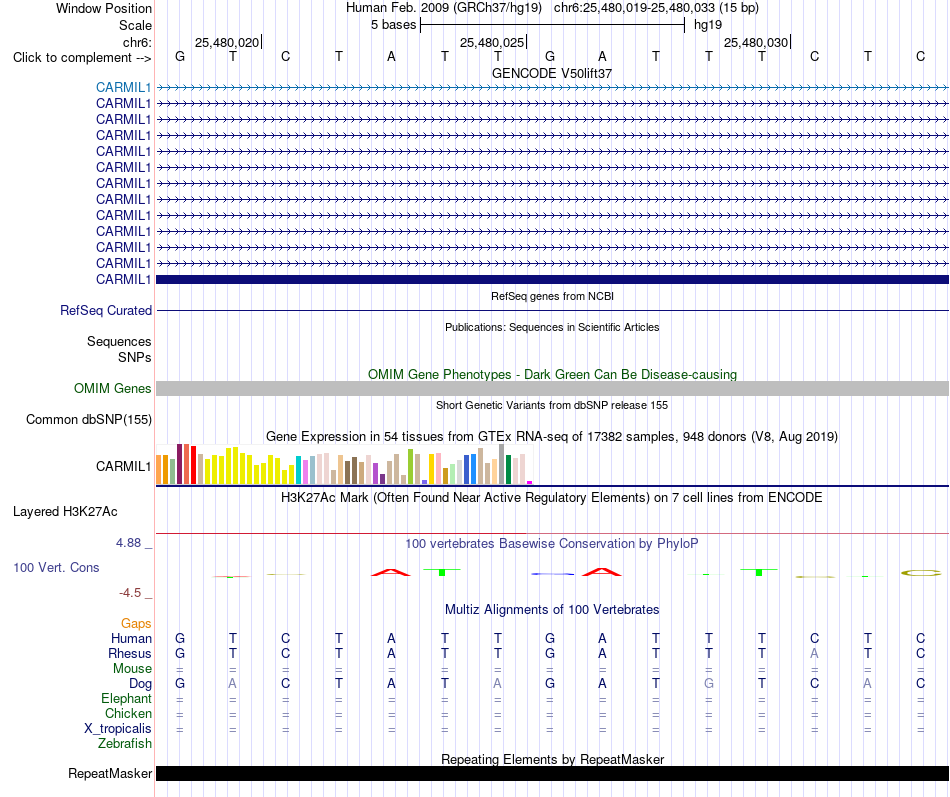Viewport: 950px width, 797px height.
Task: Select the thick dark-blue CARMIL1 exon bar
Action: 552,279
